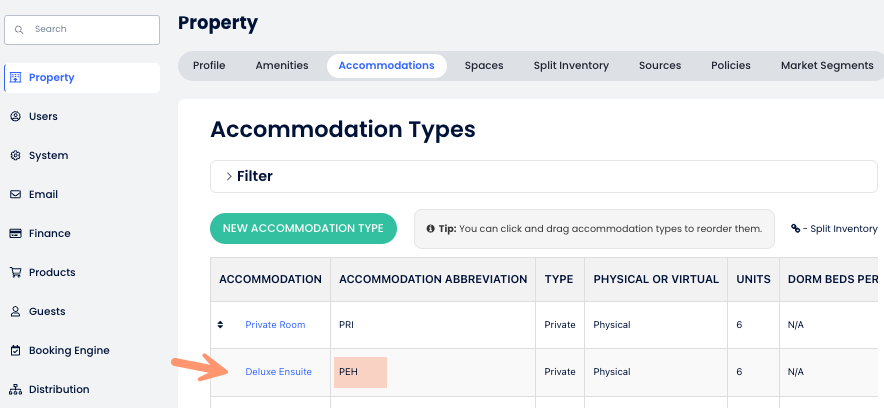Click the Products cart icon
884x408 pixels.
[x=16, y=273]
